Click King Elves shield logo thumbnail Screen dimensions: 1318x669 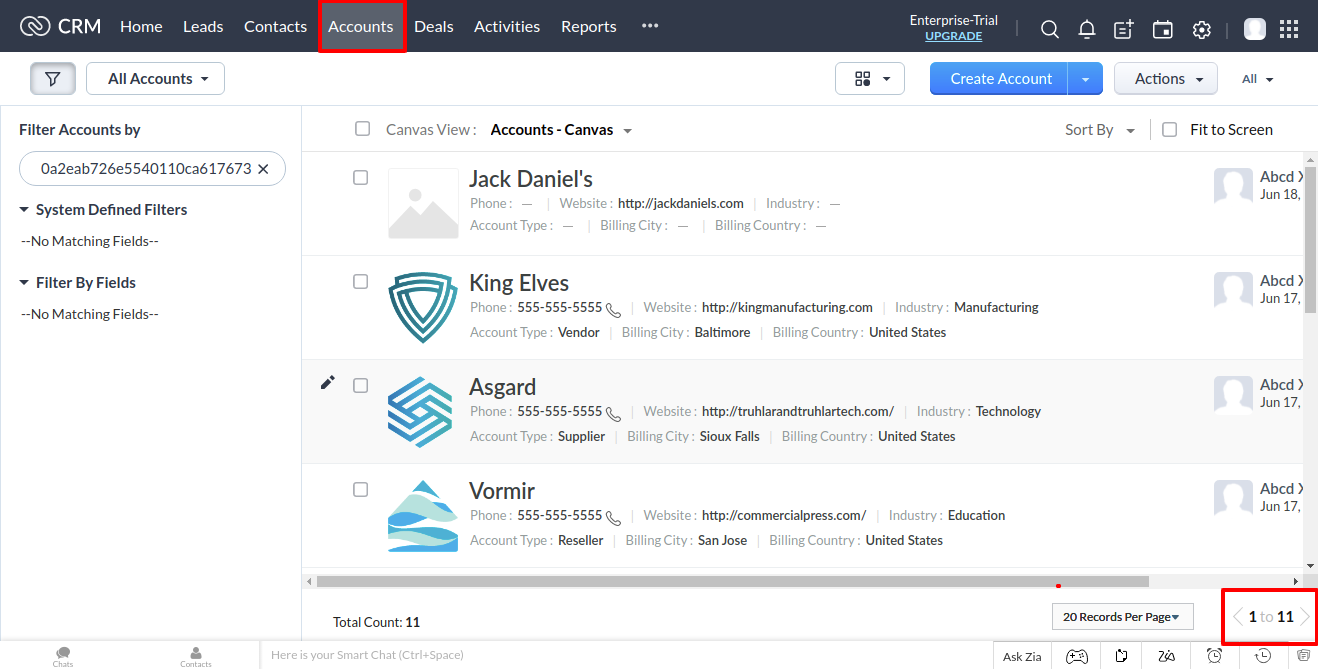tap(422, 308)
